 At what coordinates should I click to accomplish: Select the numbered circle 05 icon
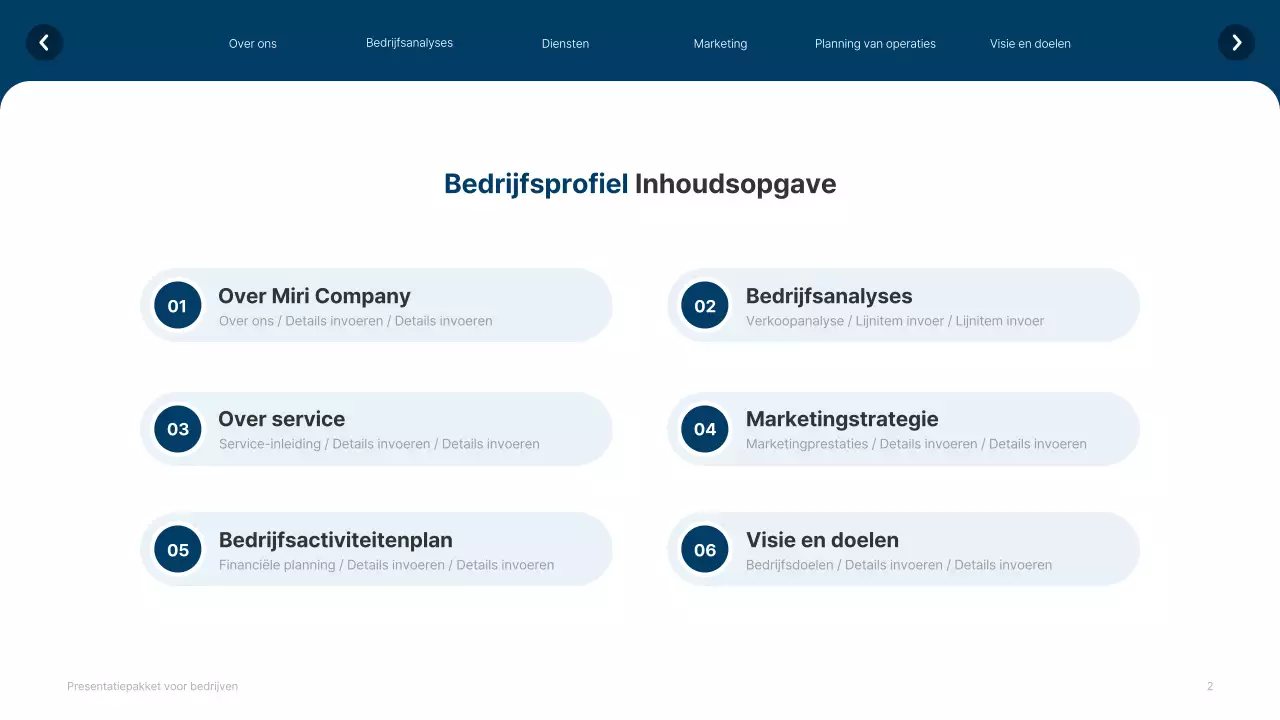pos(177,549)
